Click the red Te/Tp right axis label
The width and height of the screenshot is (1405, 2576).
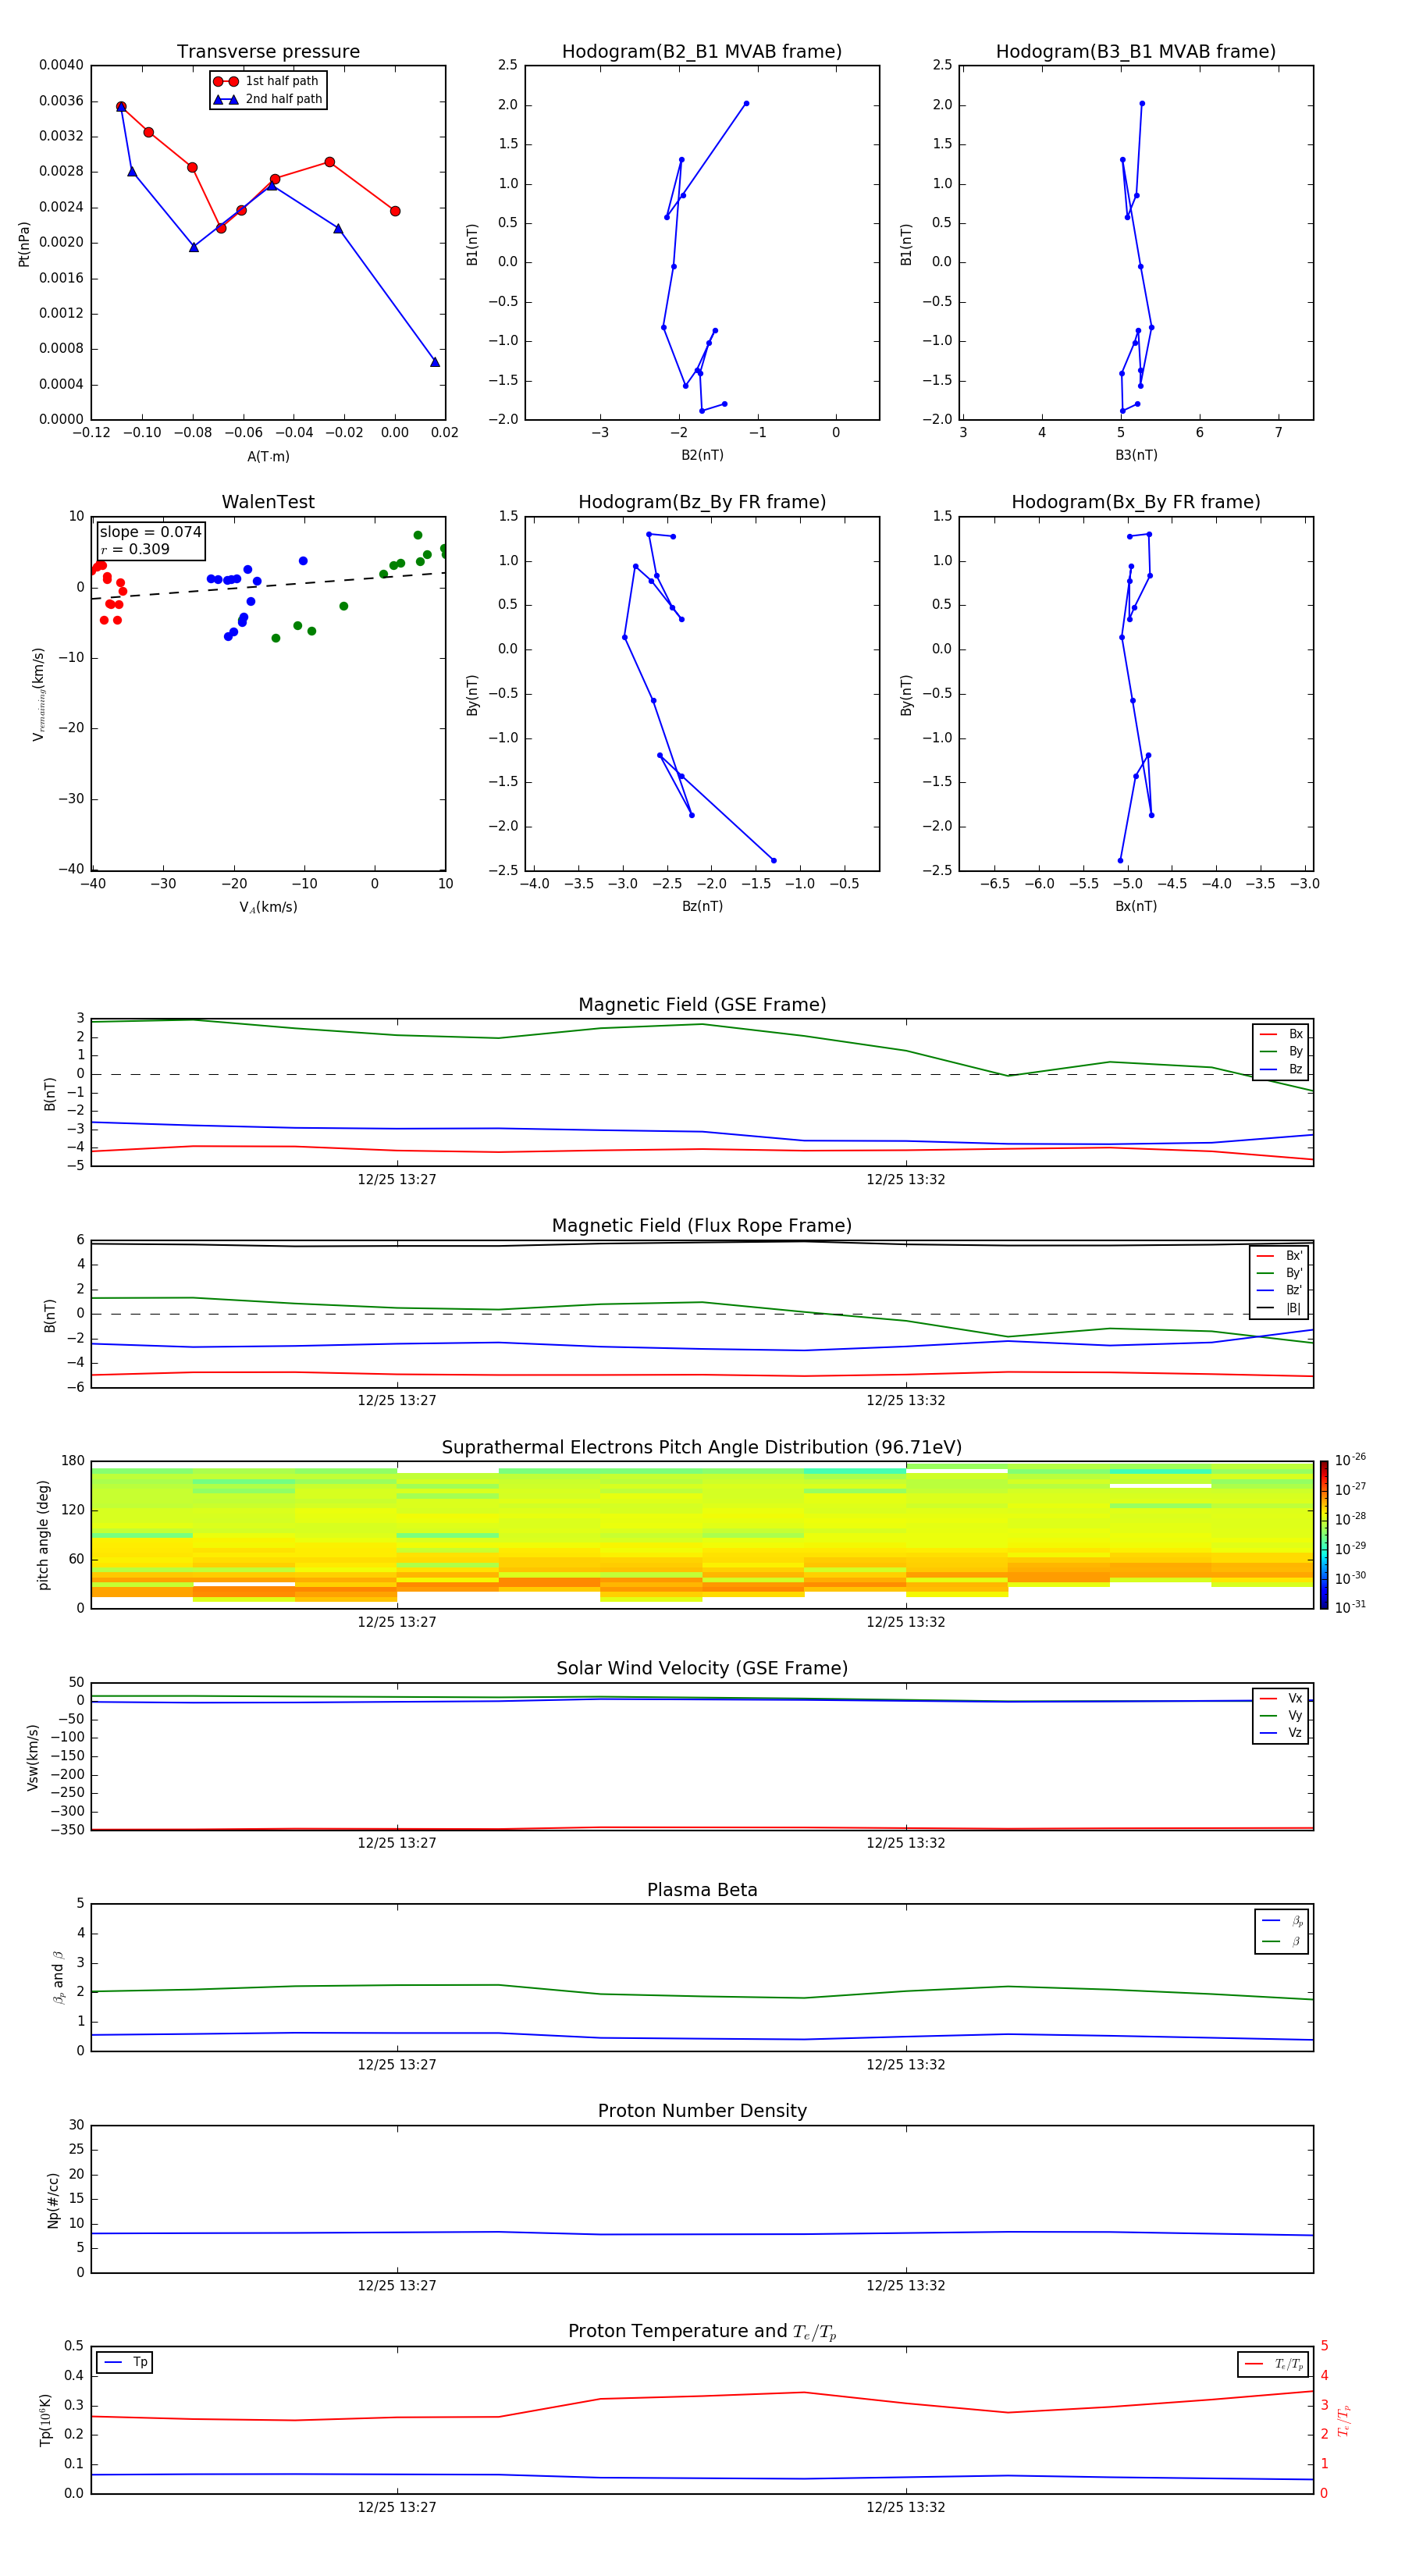1344,2421
